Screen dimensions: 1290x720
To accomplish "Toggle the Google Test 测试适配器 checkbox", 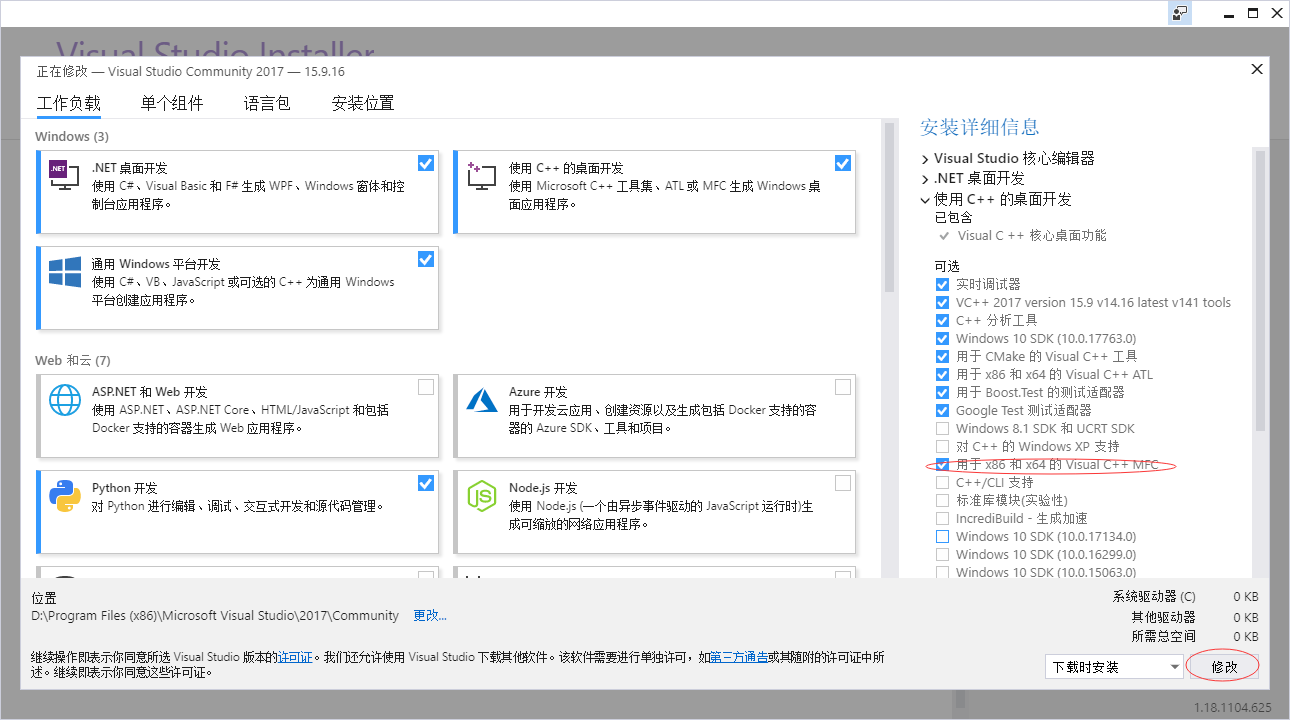I will click(942, 411).
